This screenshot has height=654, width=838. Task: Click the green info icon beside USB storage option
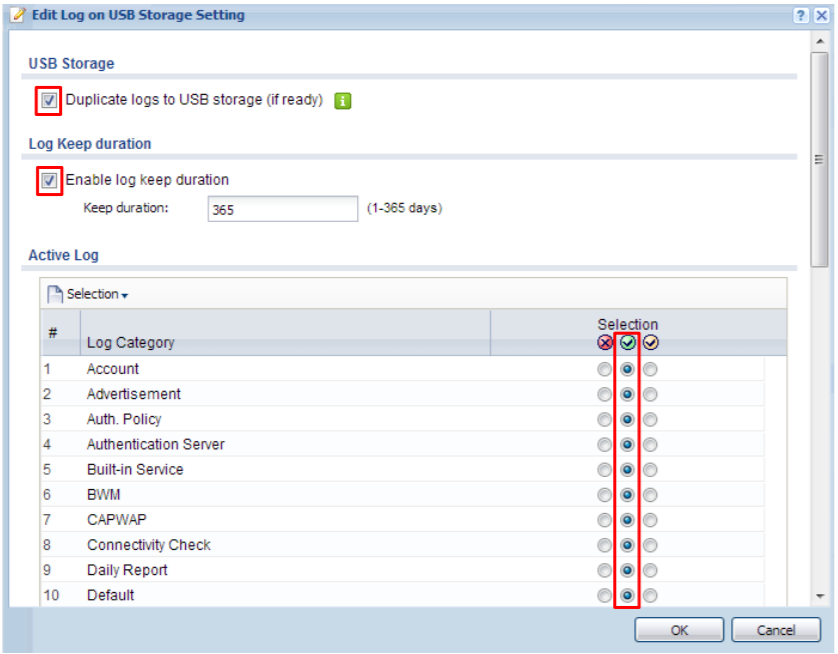(x=341, y=100)
